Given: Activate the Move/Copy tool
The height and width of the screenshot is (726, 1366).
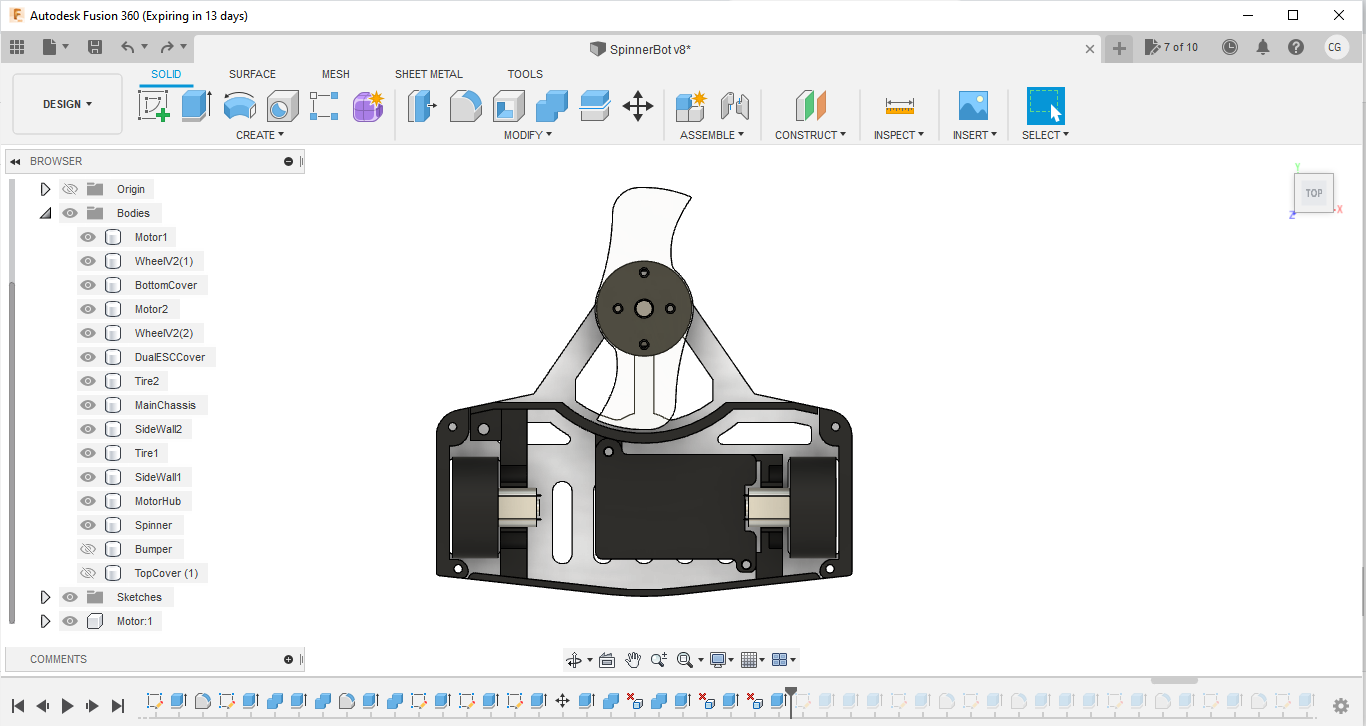Looking at the screenshot, I should click(x=638, y=105).
